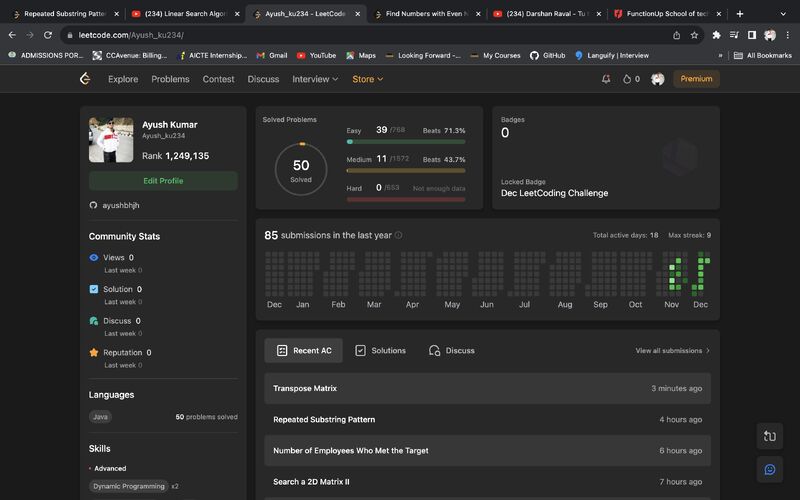Viewport: 800px width, 500px height.
Task: Click the 50 Solved progress circle
Action: pos(301,169)
